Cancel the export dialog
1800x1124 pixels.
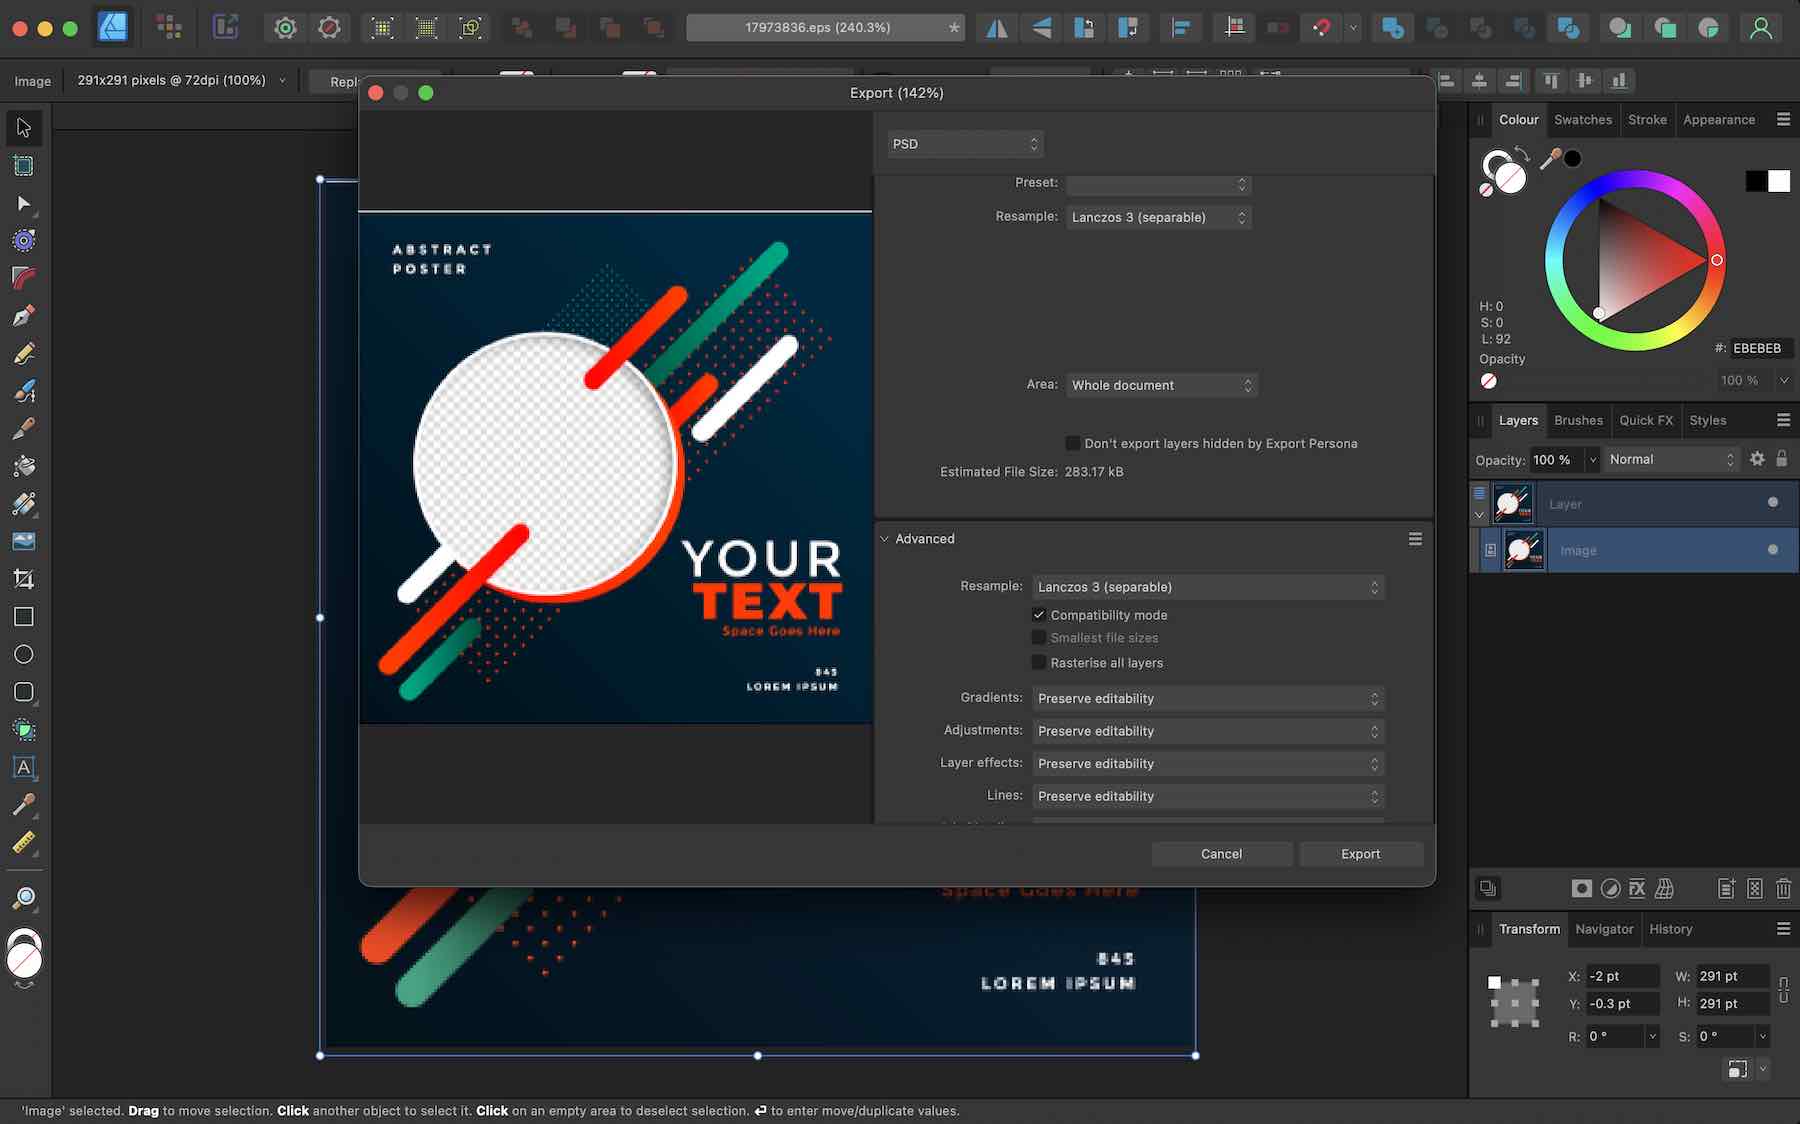click(1221, 854)
